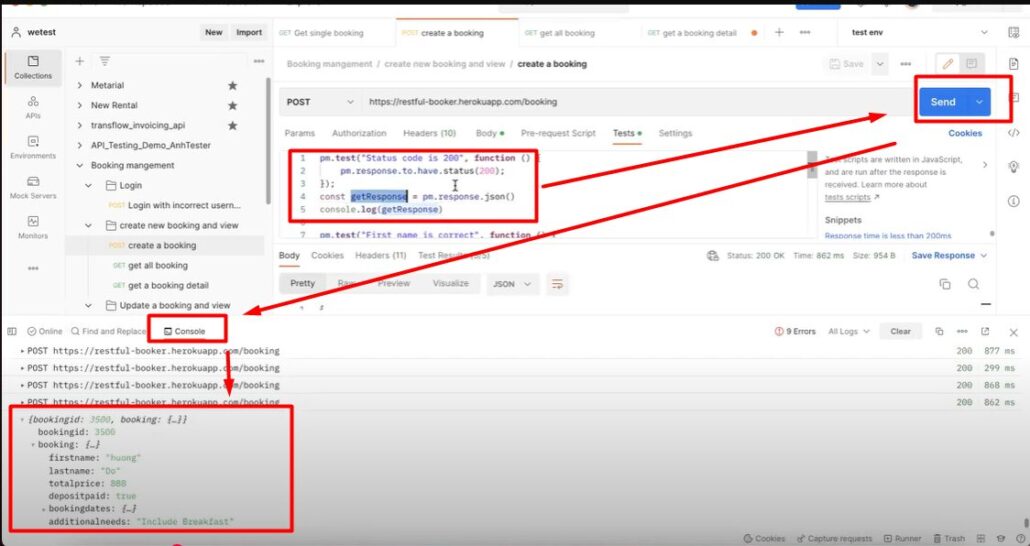This screenshot has height=546, width=1030.
Task: Select the get all booking request
Action: coord(157,266)
